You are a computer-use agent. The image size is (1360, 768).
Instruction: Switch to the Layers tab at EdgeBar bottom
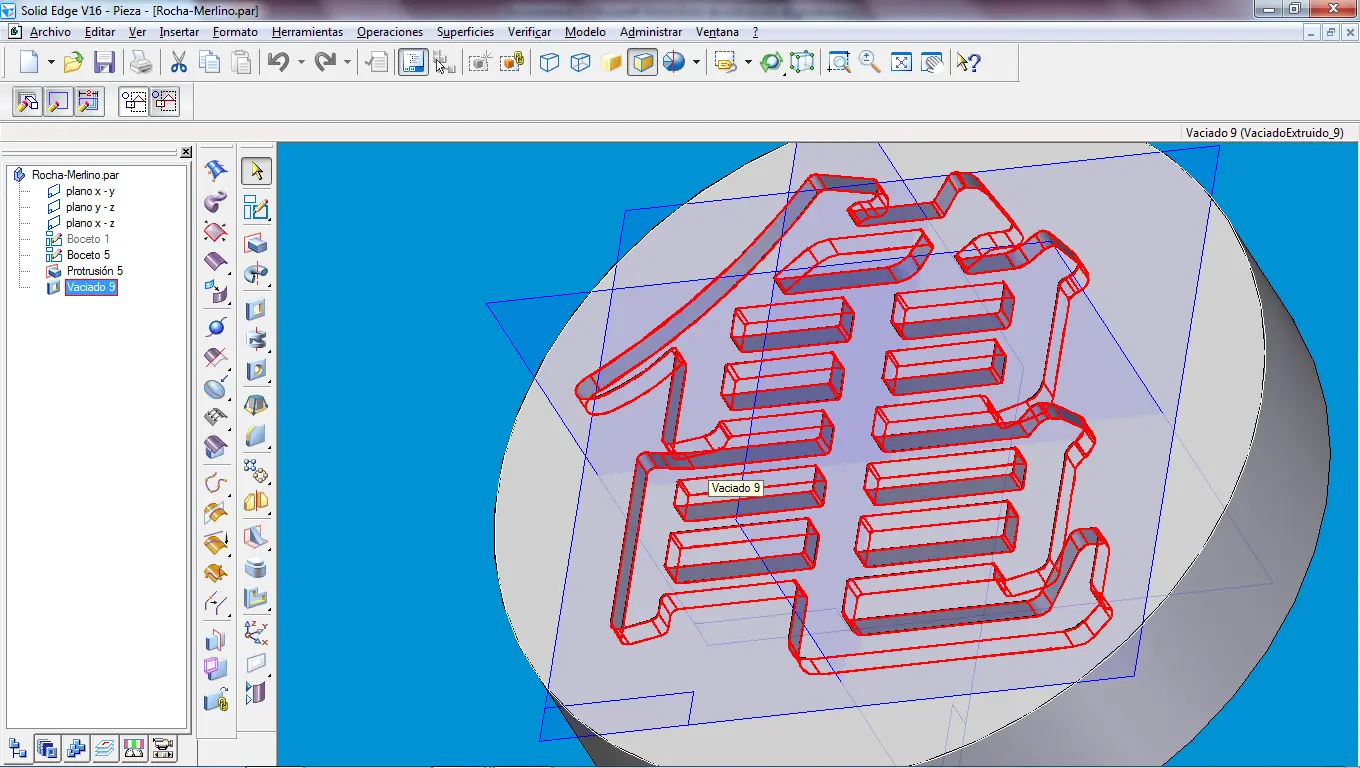[105, 748]
